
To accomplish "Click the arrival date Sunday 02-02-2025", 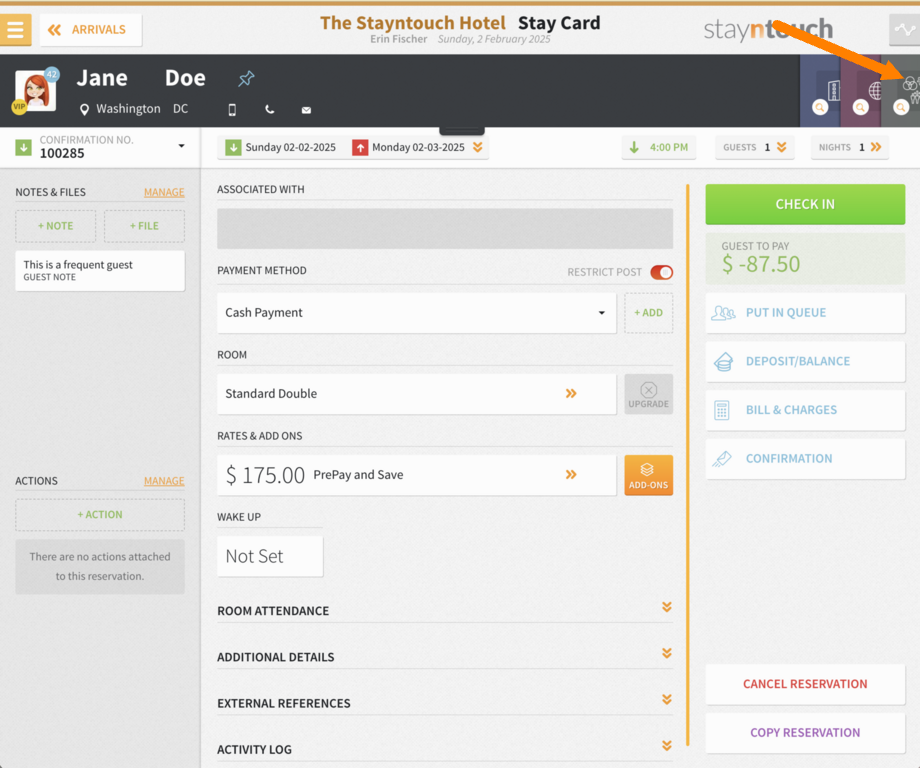I will pyautogui.click(x=281, y=147).
